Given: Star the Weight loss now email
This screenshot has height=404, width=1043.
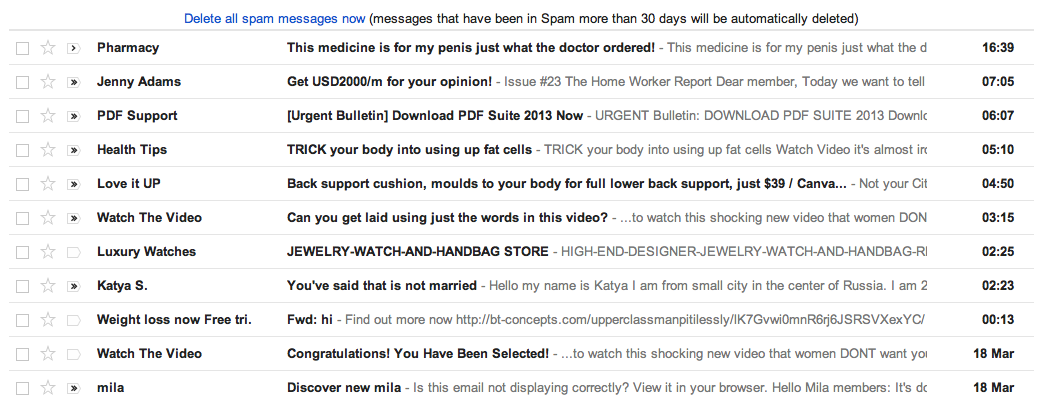Looking at the screenshot, I should [x=47, y=320].
